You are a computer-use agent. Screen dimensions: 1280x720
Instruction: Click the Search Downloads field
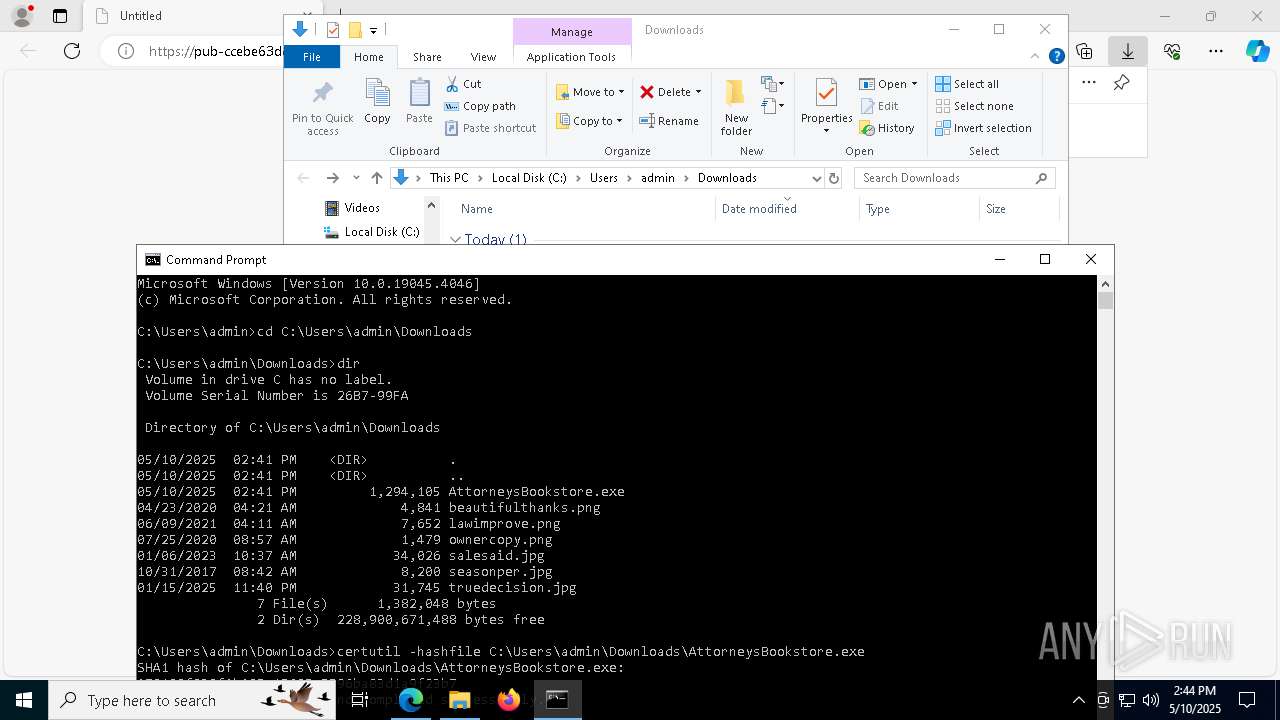point(954,178)
